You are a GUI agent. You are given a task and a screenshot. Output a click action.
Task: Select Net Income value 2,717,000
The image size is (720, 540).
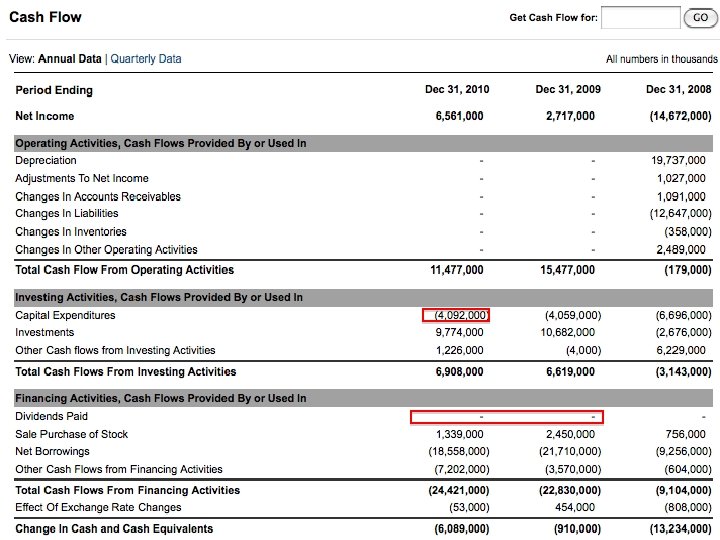[x=570, y=116]
